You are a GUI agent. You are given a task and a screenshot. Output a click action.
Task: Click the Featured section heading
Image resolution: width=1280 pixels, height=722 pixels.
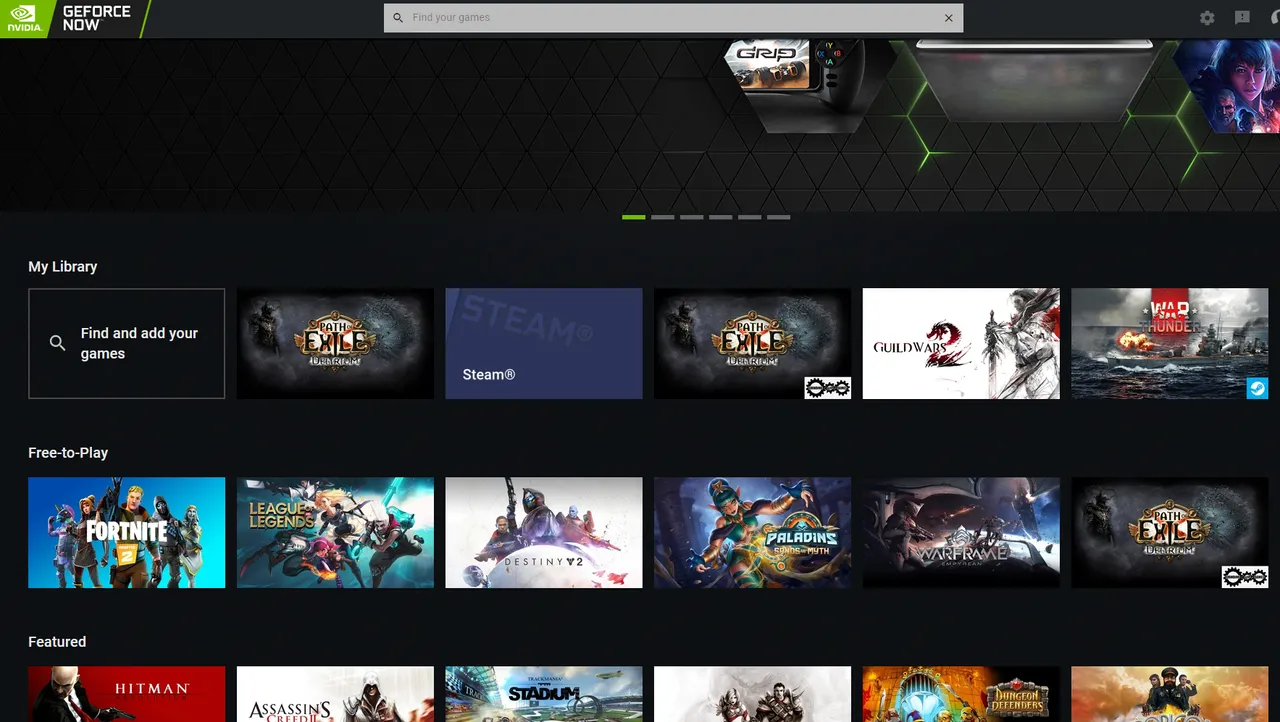pyautogui.click(x=57, y=642)
